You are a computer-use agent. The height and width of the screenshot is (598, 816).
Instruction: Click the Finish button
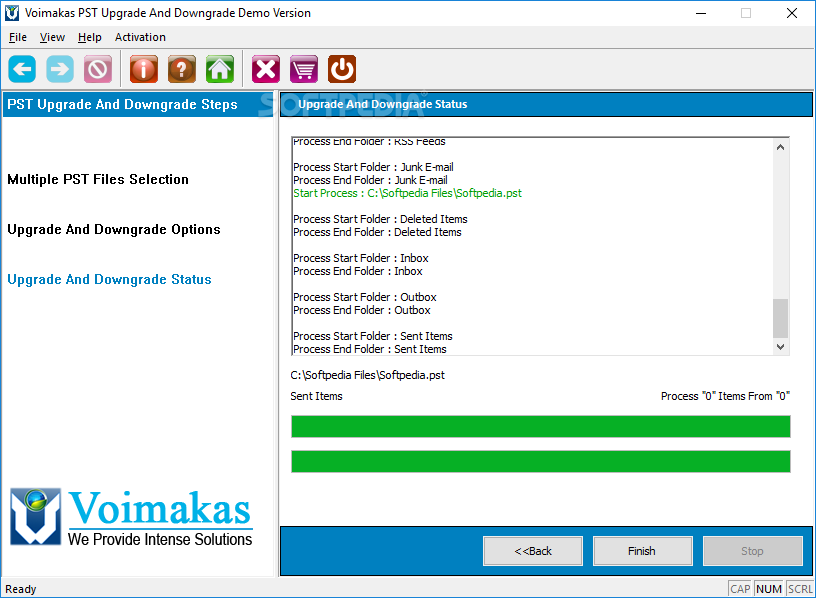coord(642,551)
